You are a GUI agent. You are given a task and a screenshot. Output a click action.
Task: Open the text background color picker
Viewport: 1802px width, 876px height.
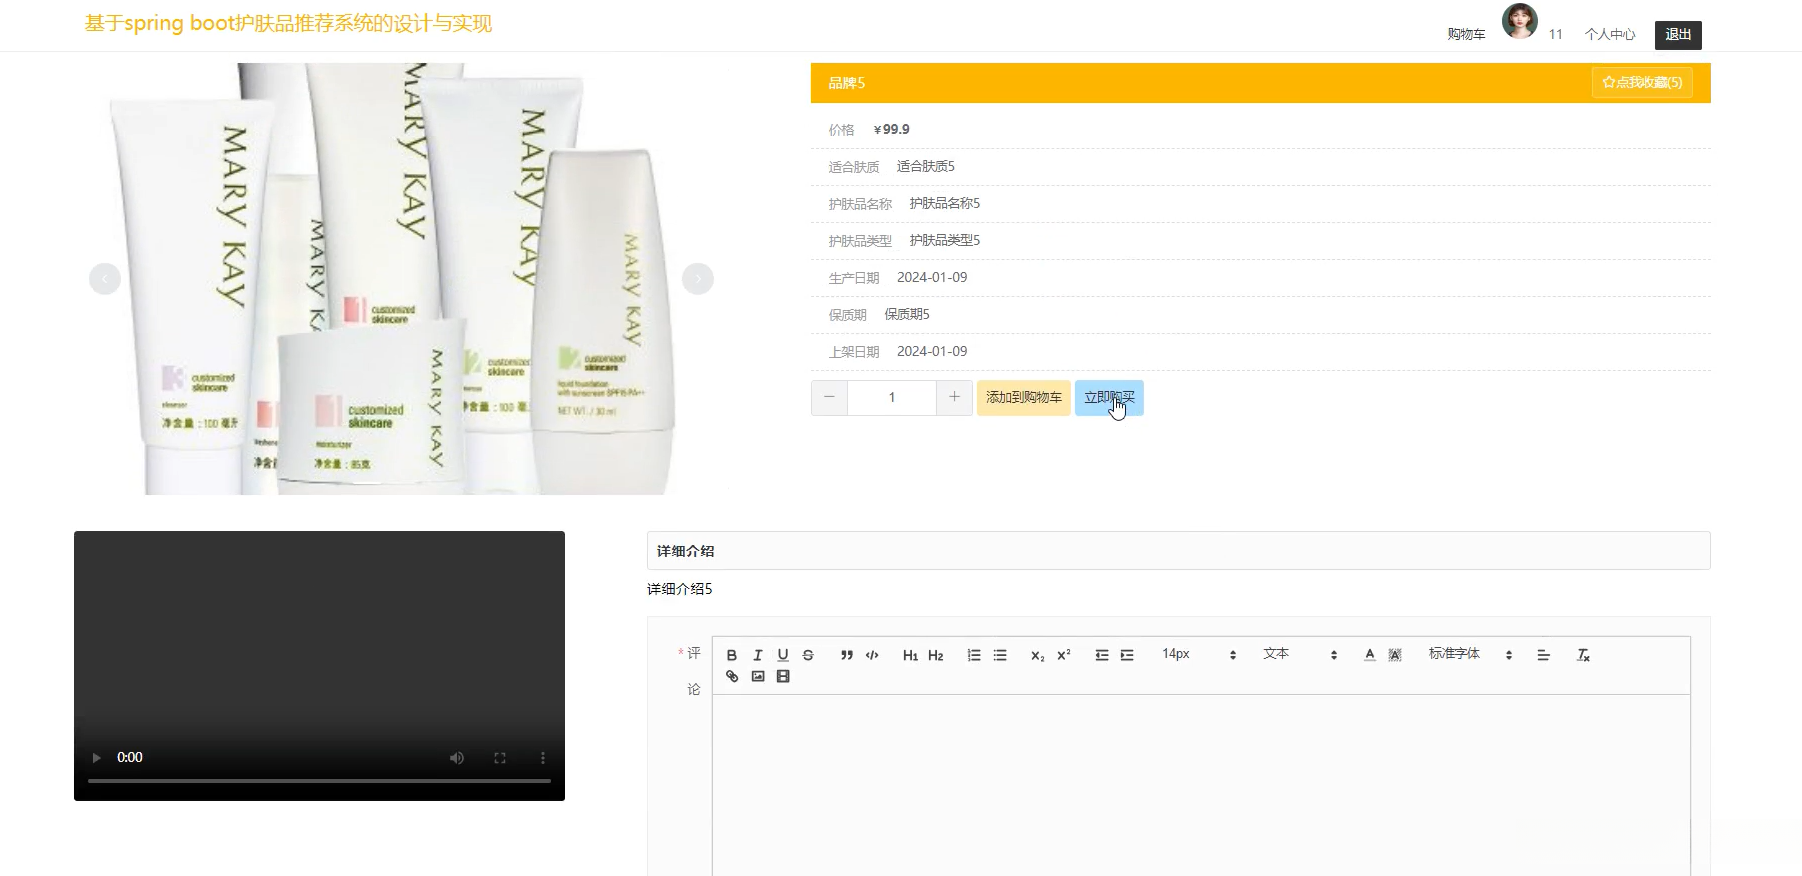tap(1395, 655)
